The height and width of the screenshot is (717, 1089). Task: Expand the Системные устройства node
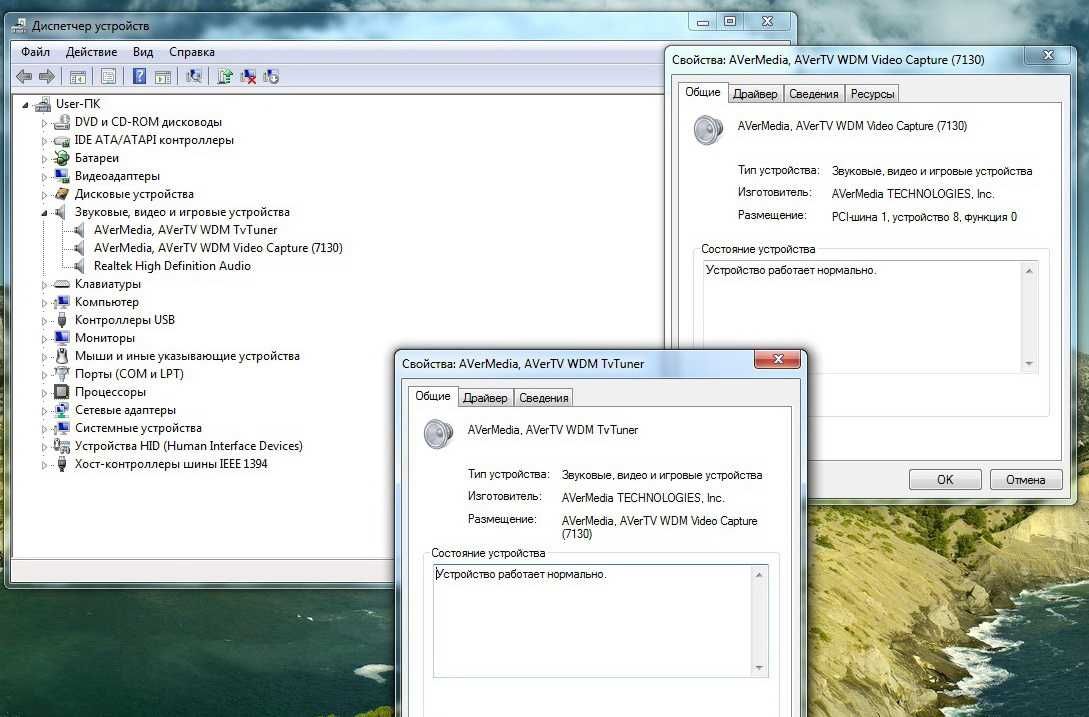point(44,429)
